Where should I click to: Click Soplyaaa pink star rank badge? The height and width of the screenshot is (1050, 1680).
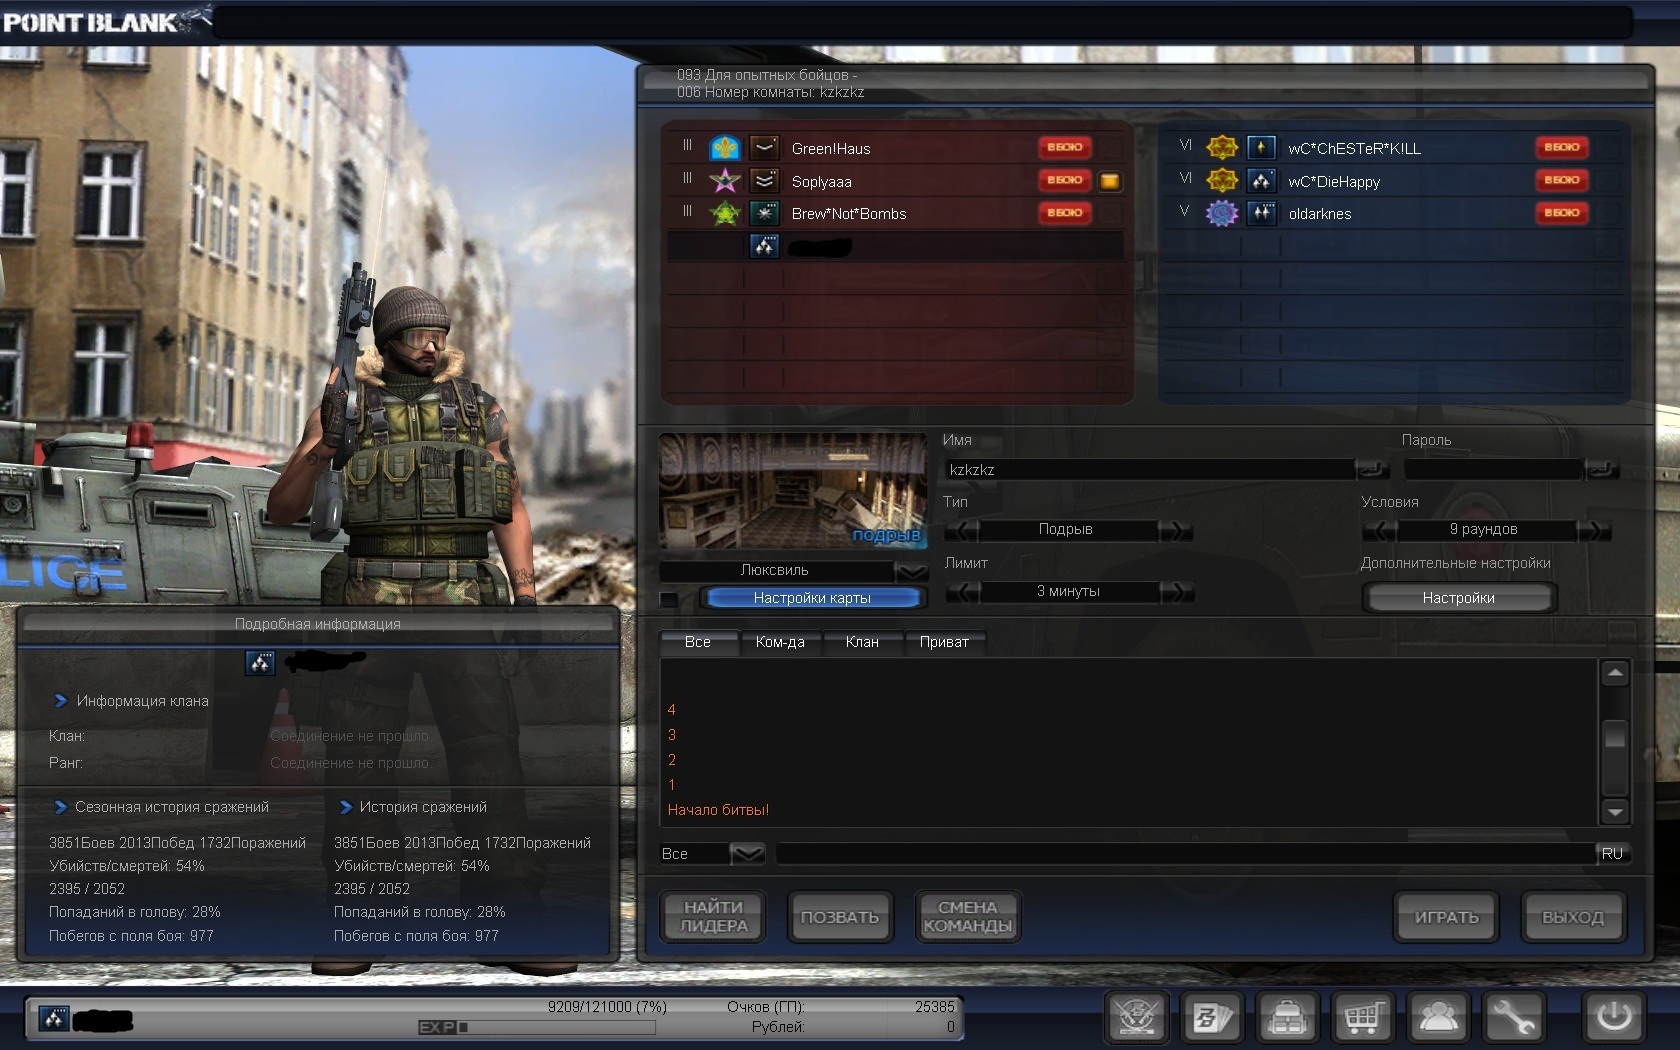tap(724, 181)
